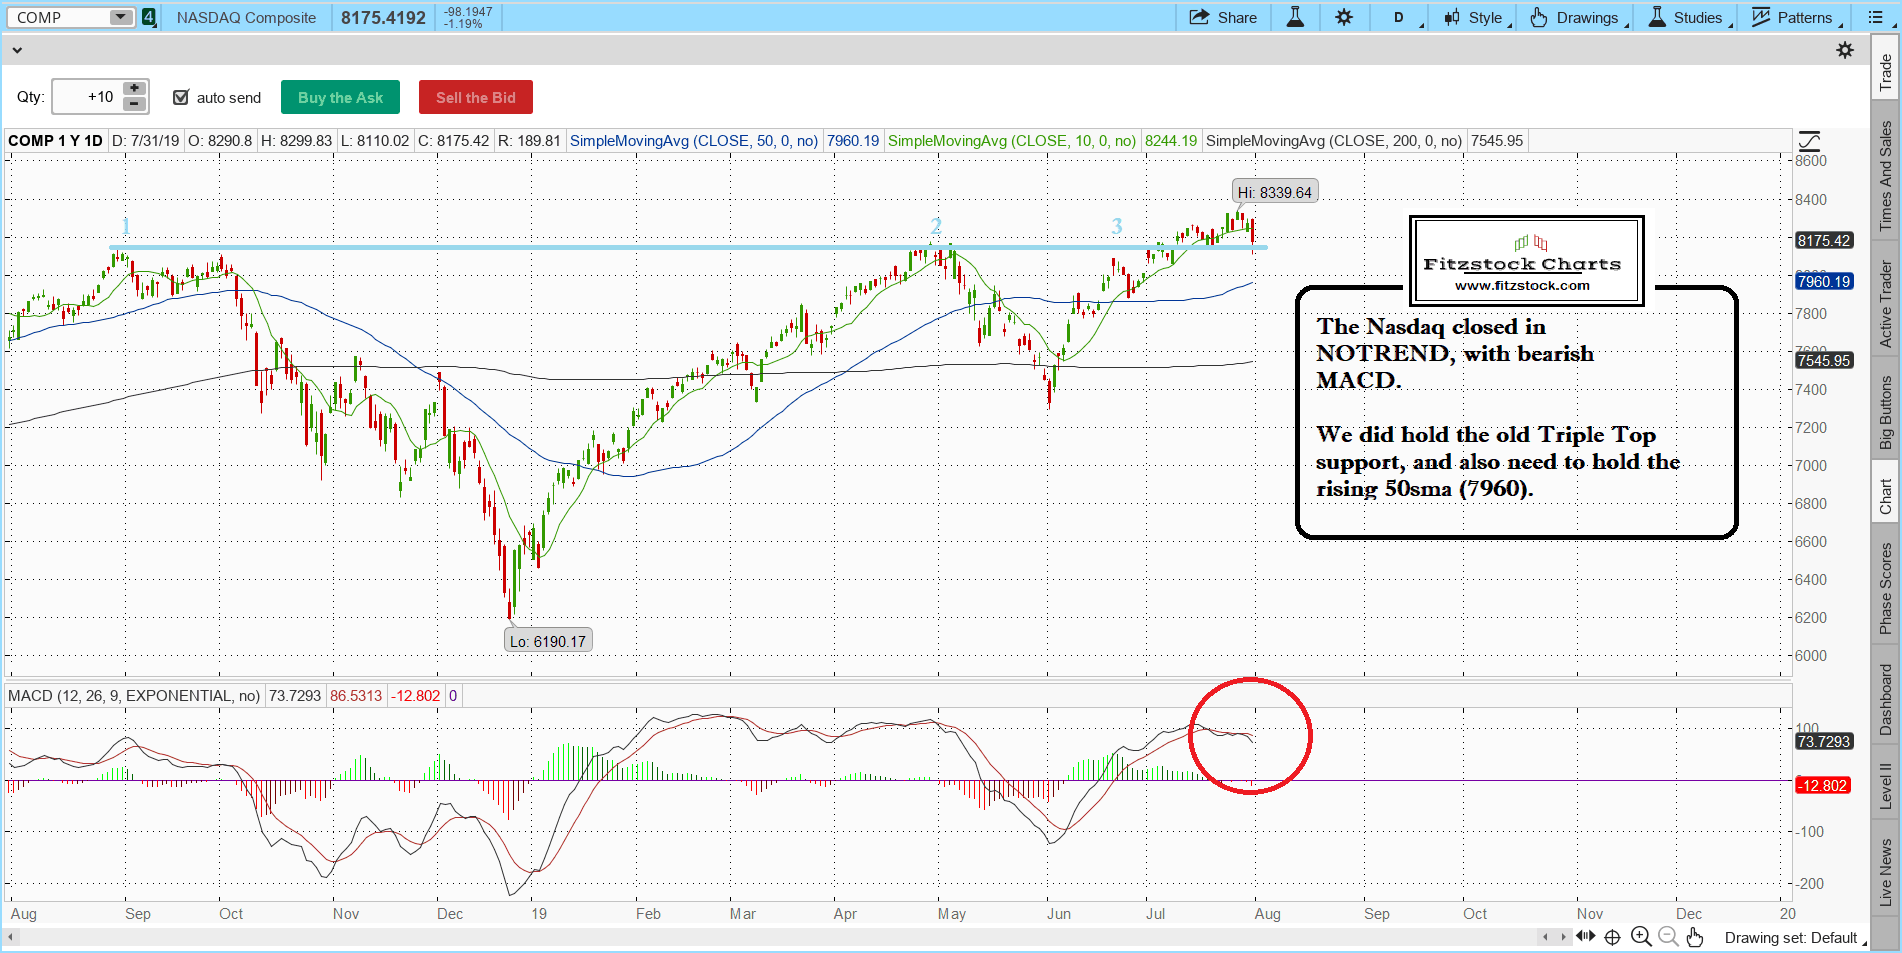Open the Style dropdown menu
Image resolution: width=1902 pixels, height=953 pixels.
[x=1477, y=17]
